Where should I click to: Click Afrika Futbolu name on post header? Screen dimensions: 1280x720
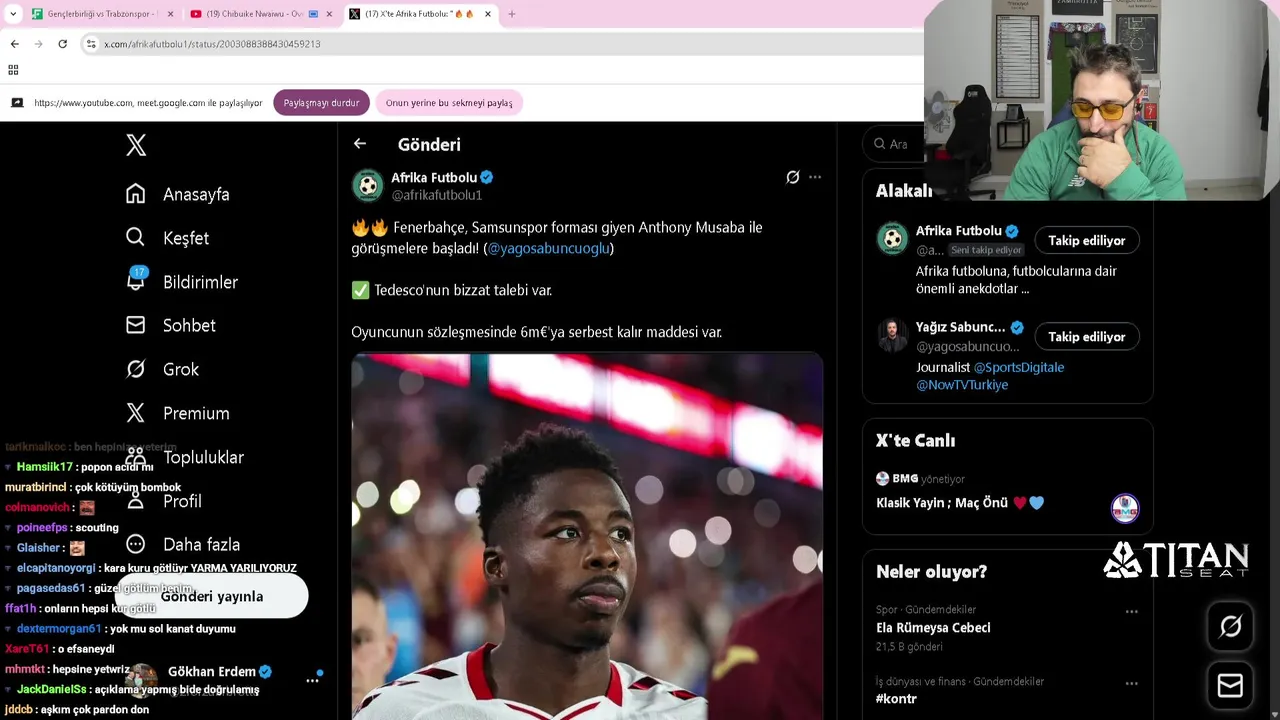coord(434,177)
